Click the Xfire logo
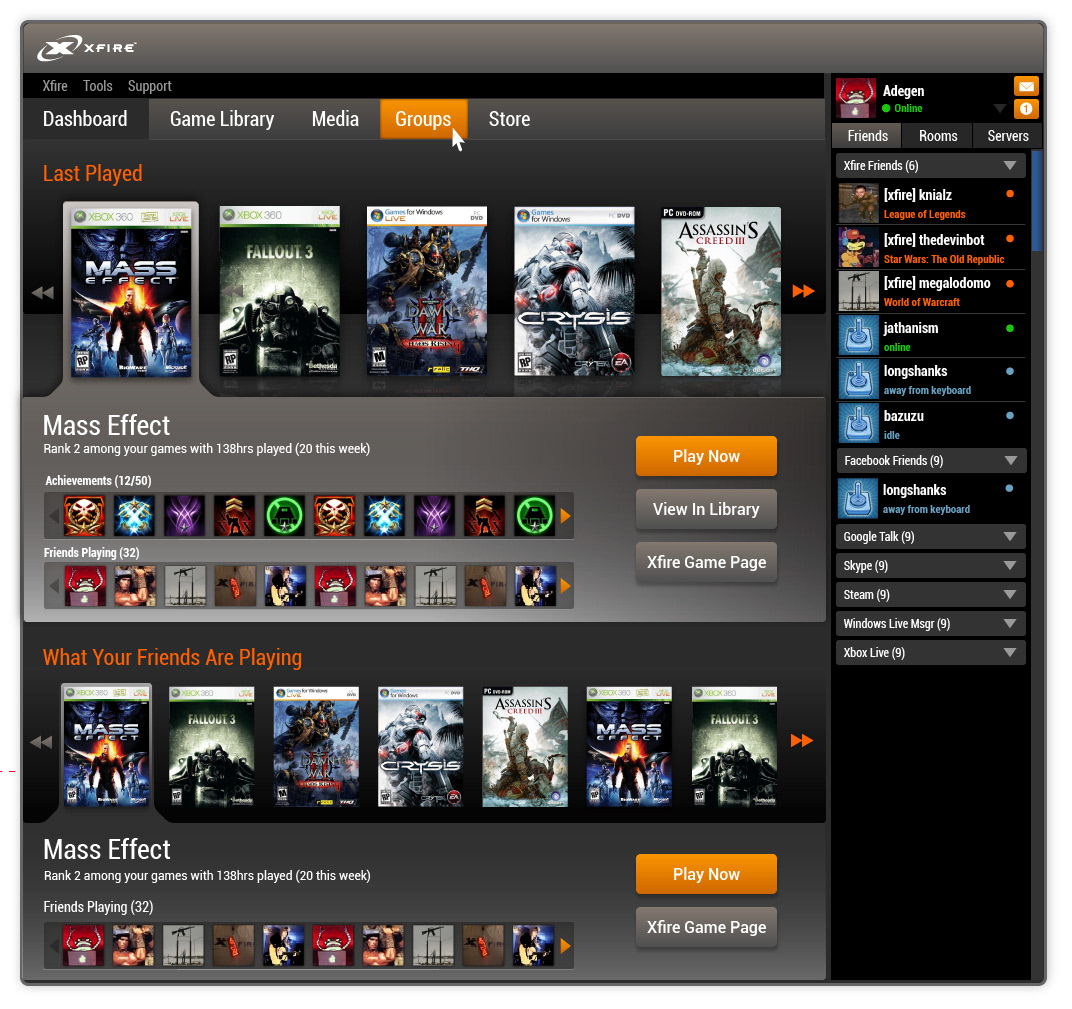This screenshot has height=1009, width=1072. tap(85, 47)
